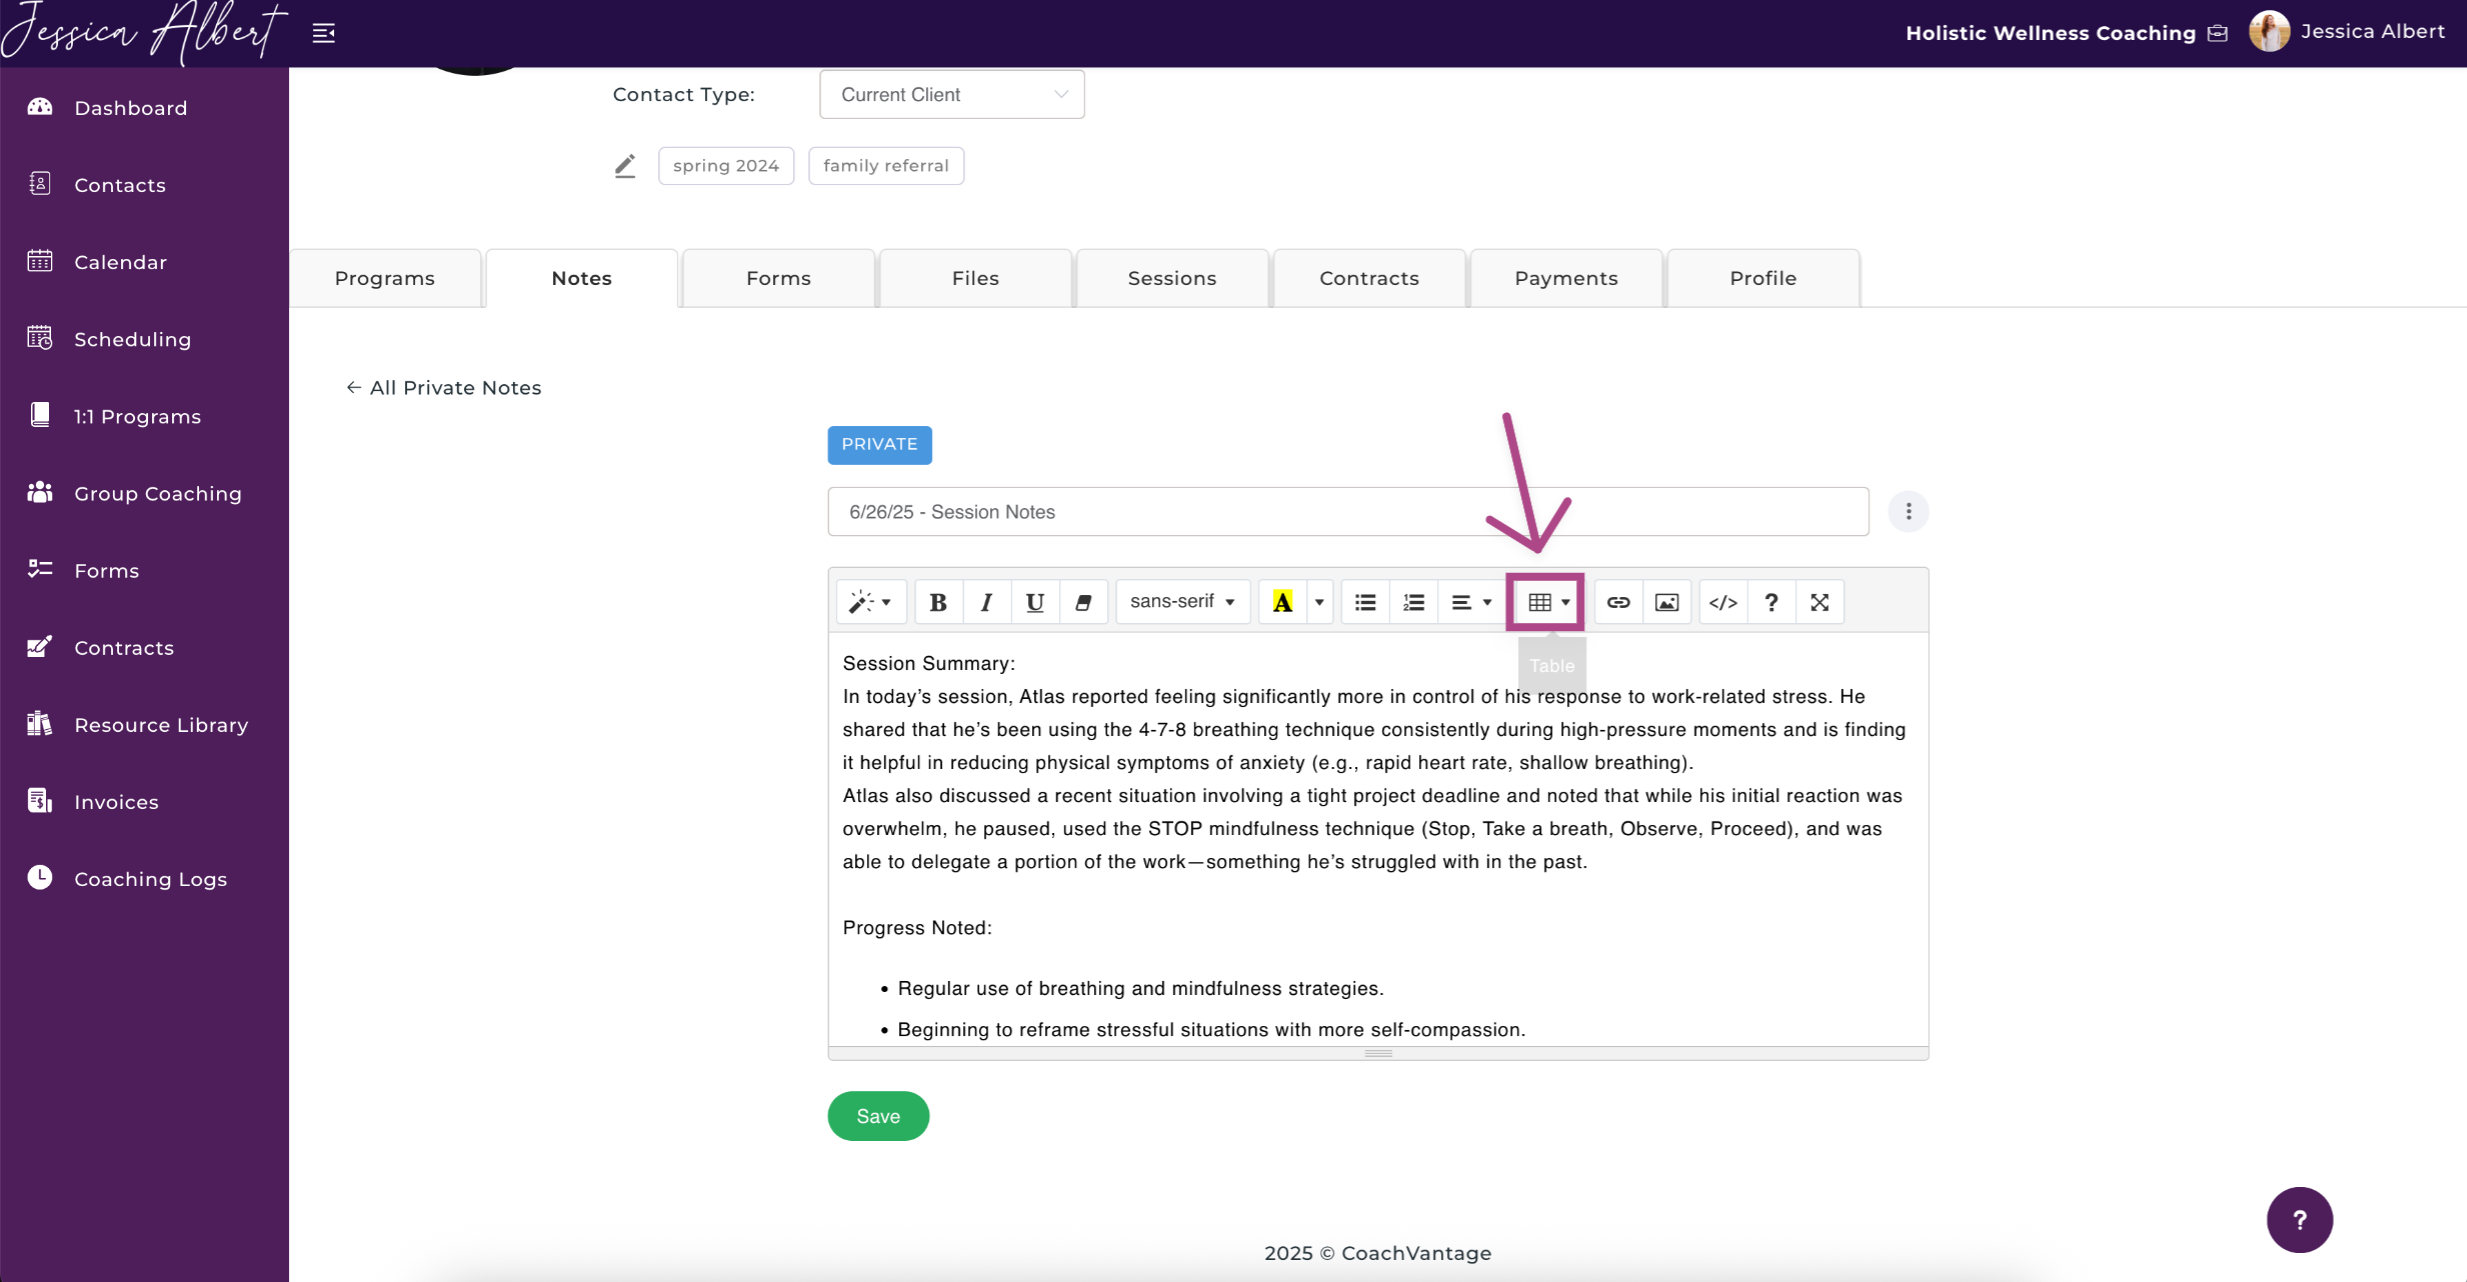
Task: Switch to code view in editor
Action: (x=1722, y=602)
